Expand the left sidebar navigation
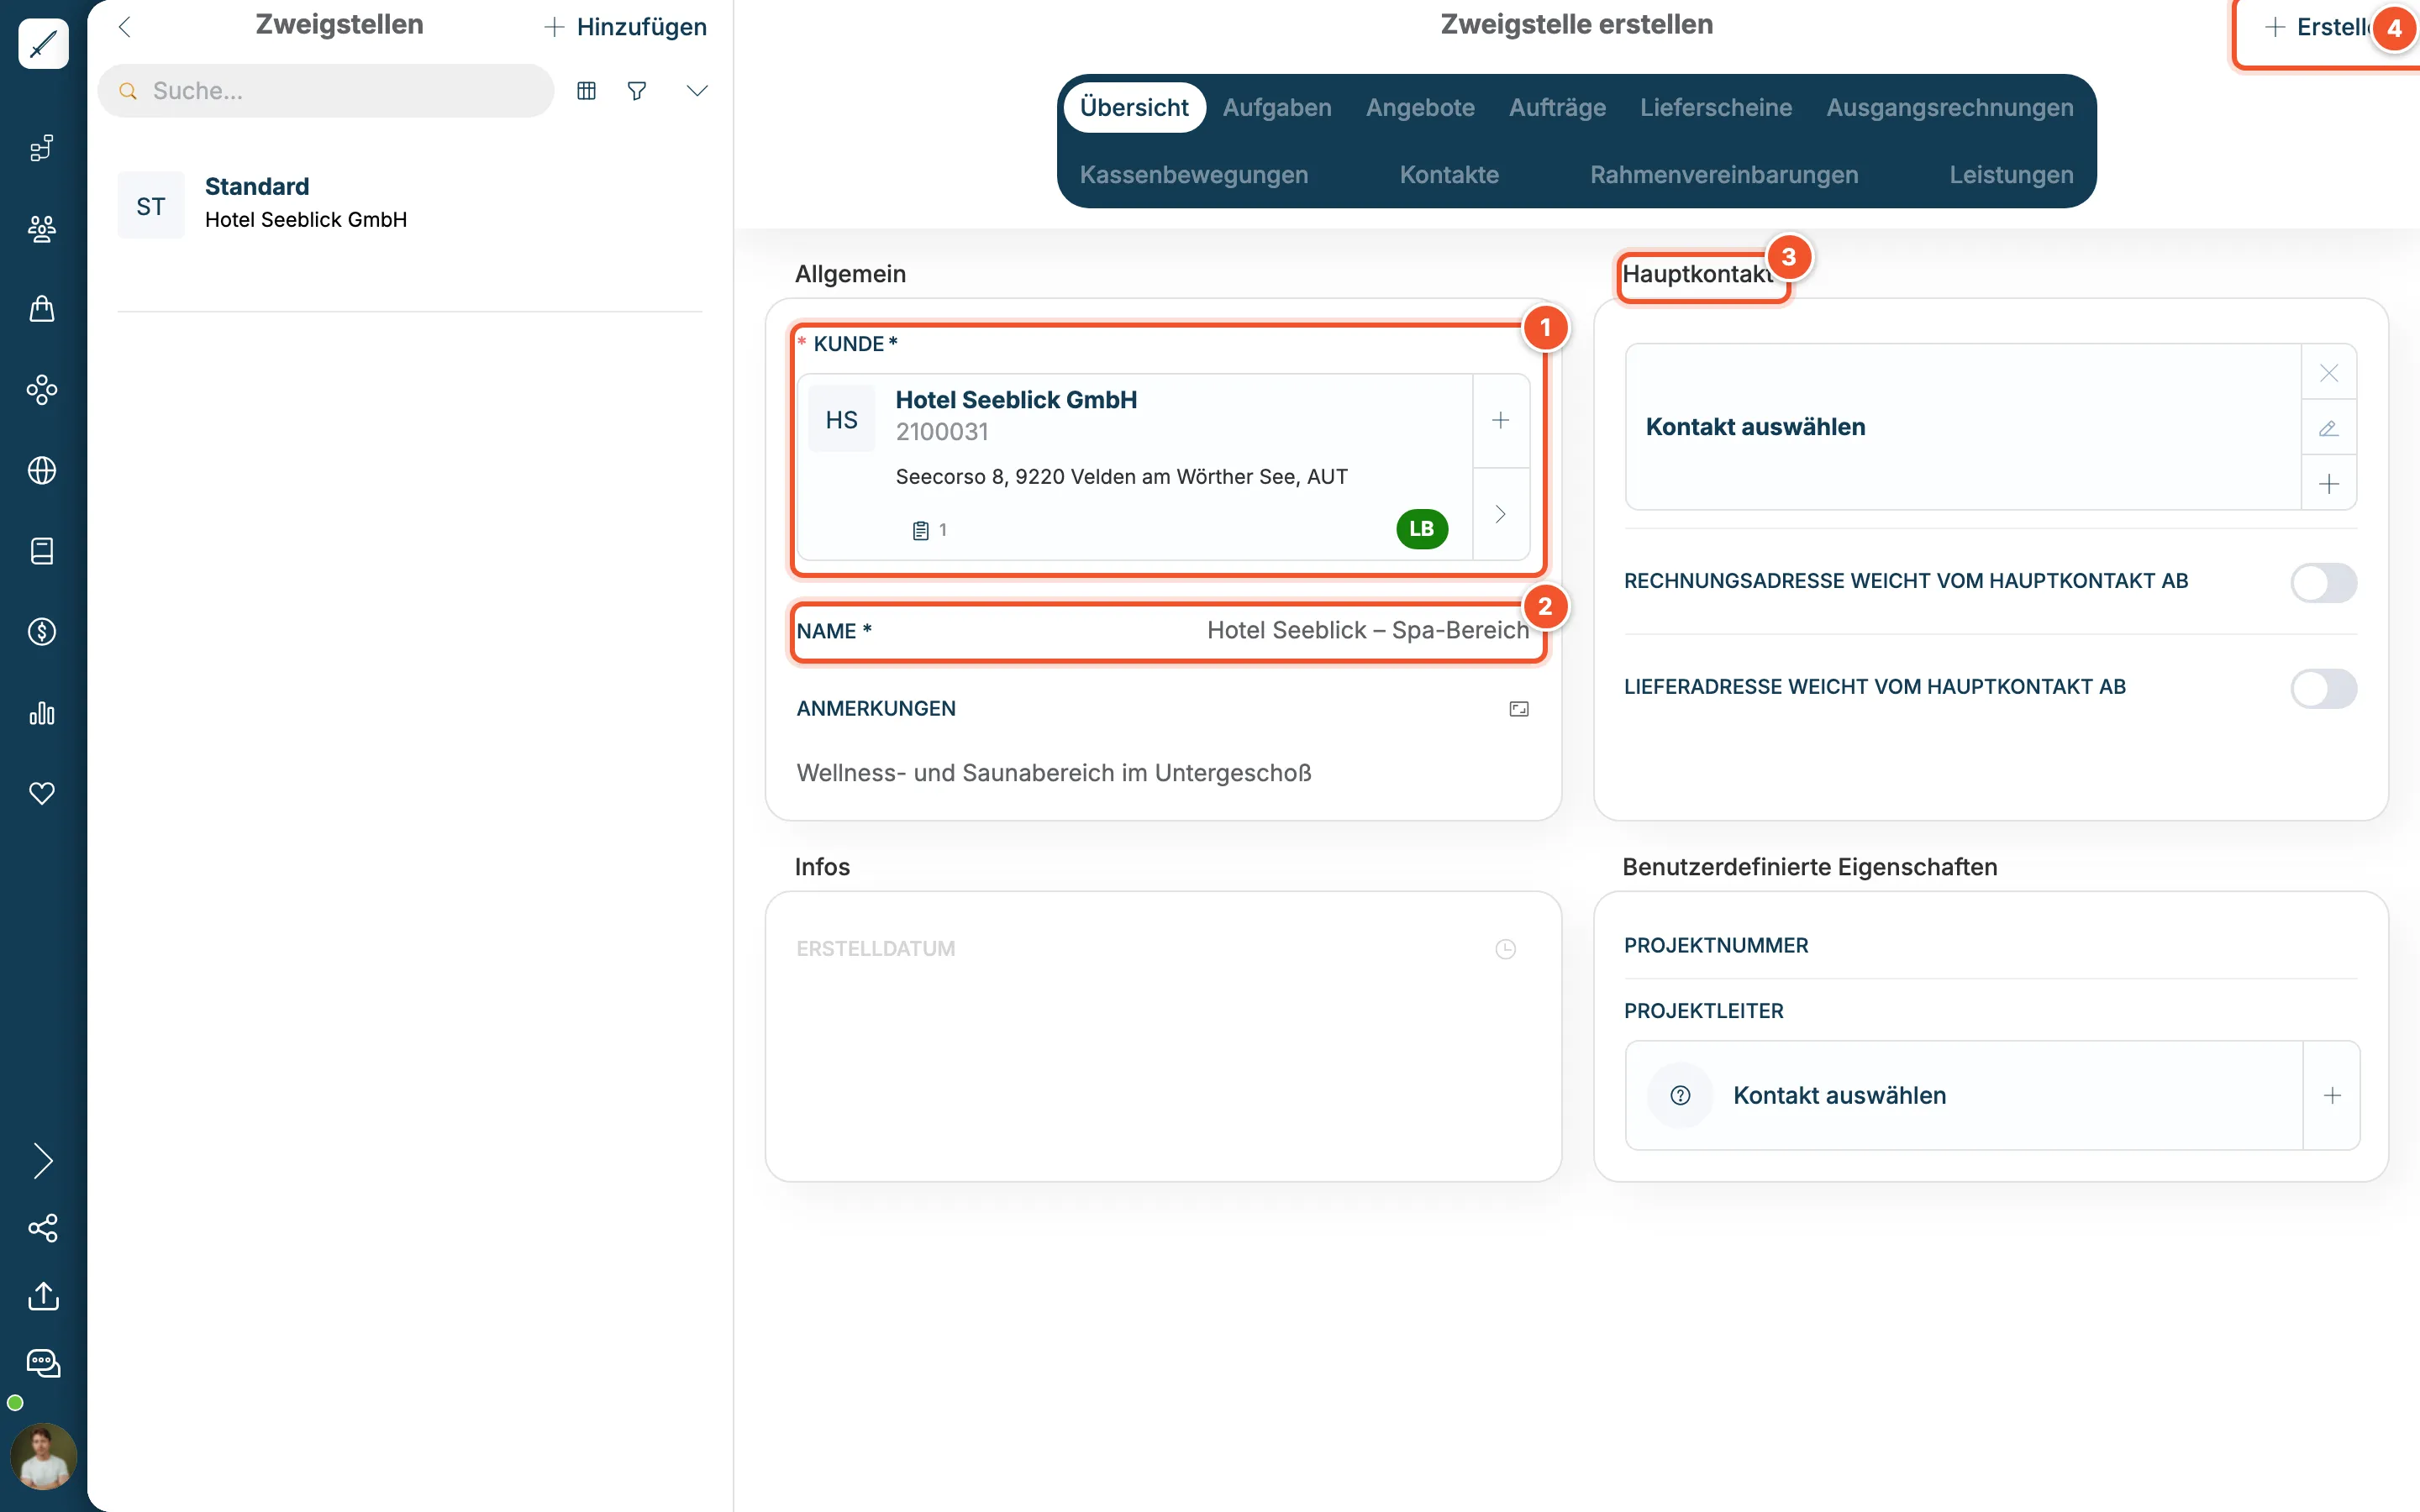Viewport: 2420px width, 1512px height. (x=43, y=1161)
